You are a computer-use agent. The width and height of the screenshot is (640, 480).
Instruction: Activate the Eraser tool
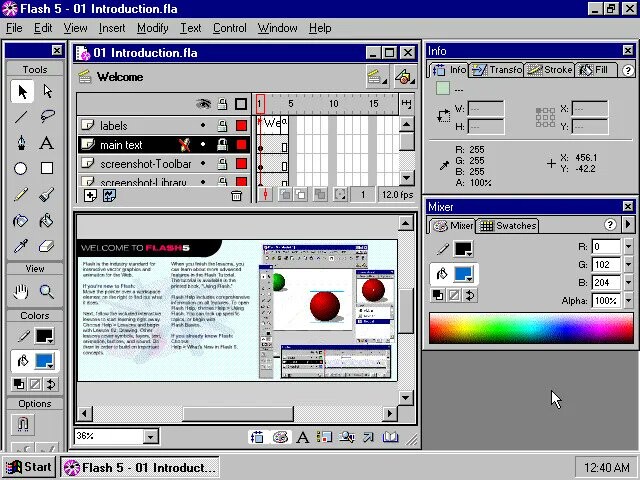[x=46, y=246]
